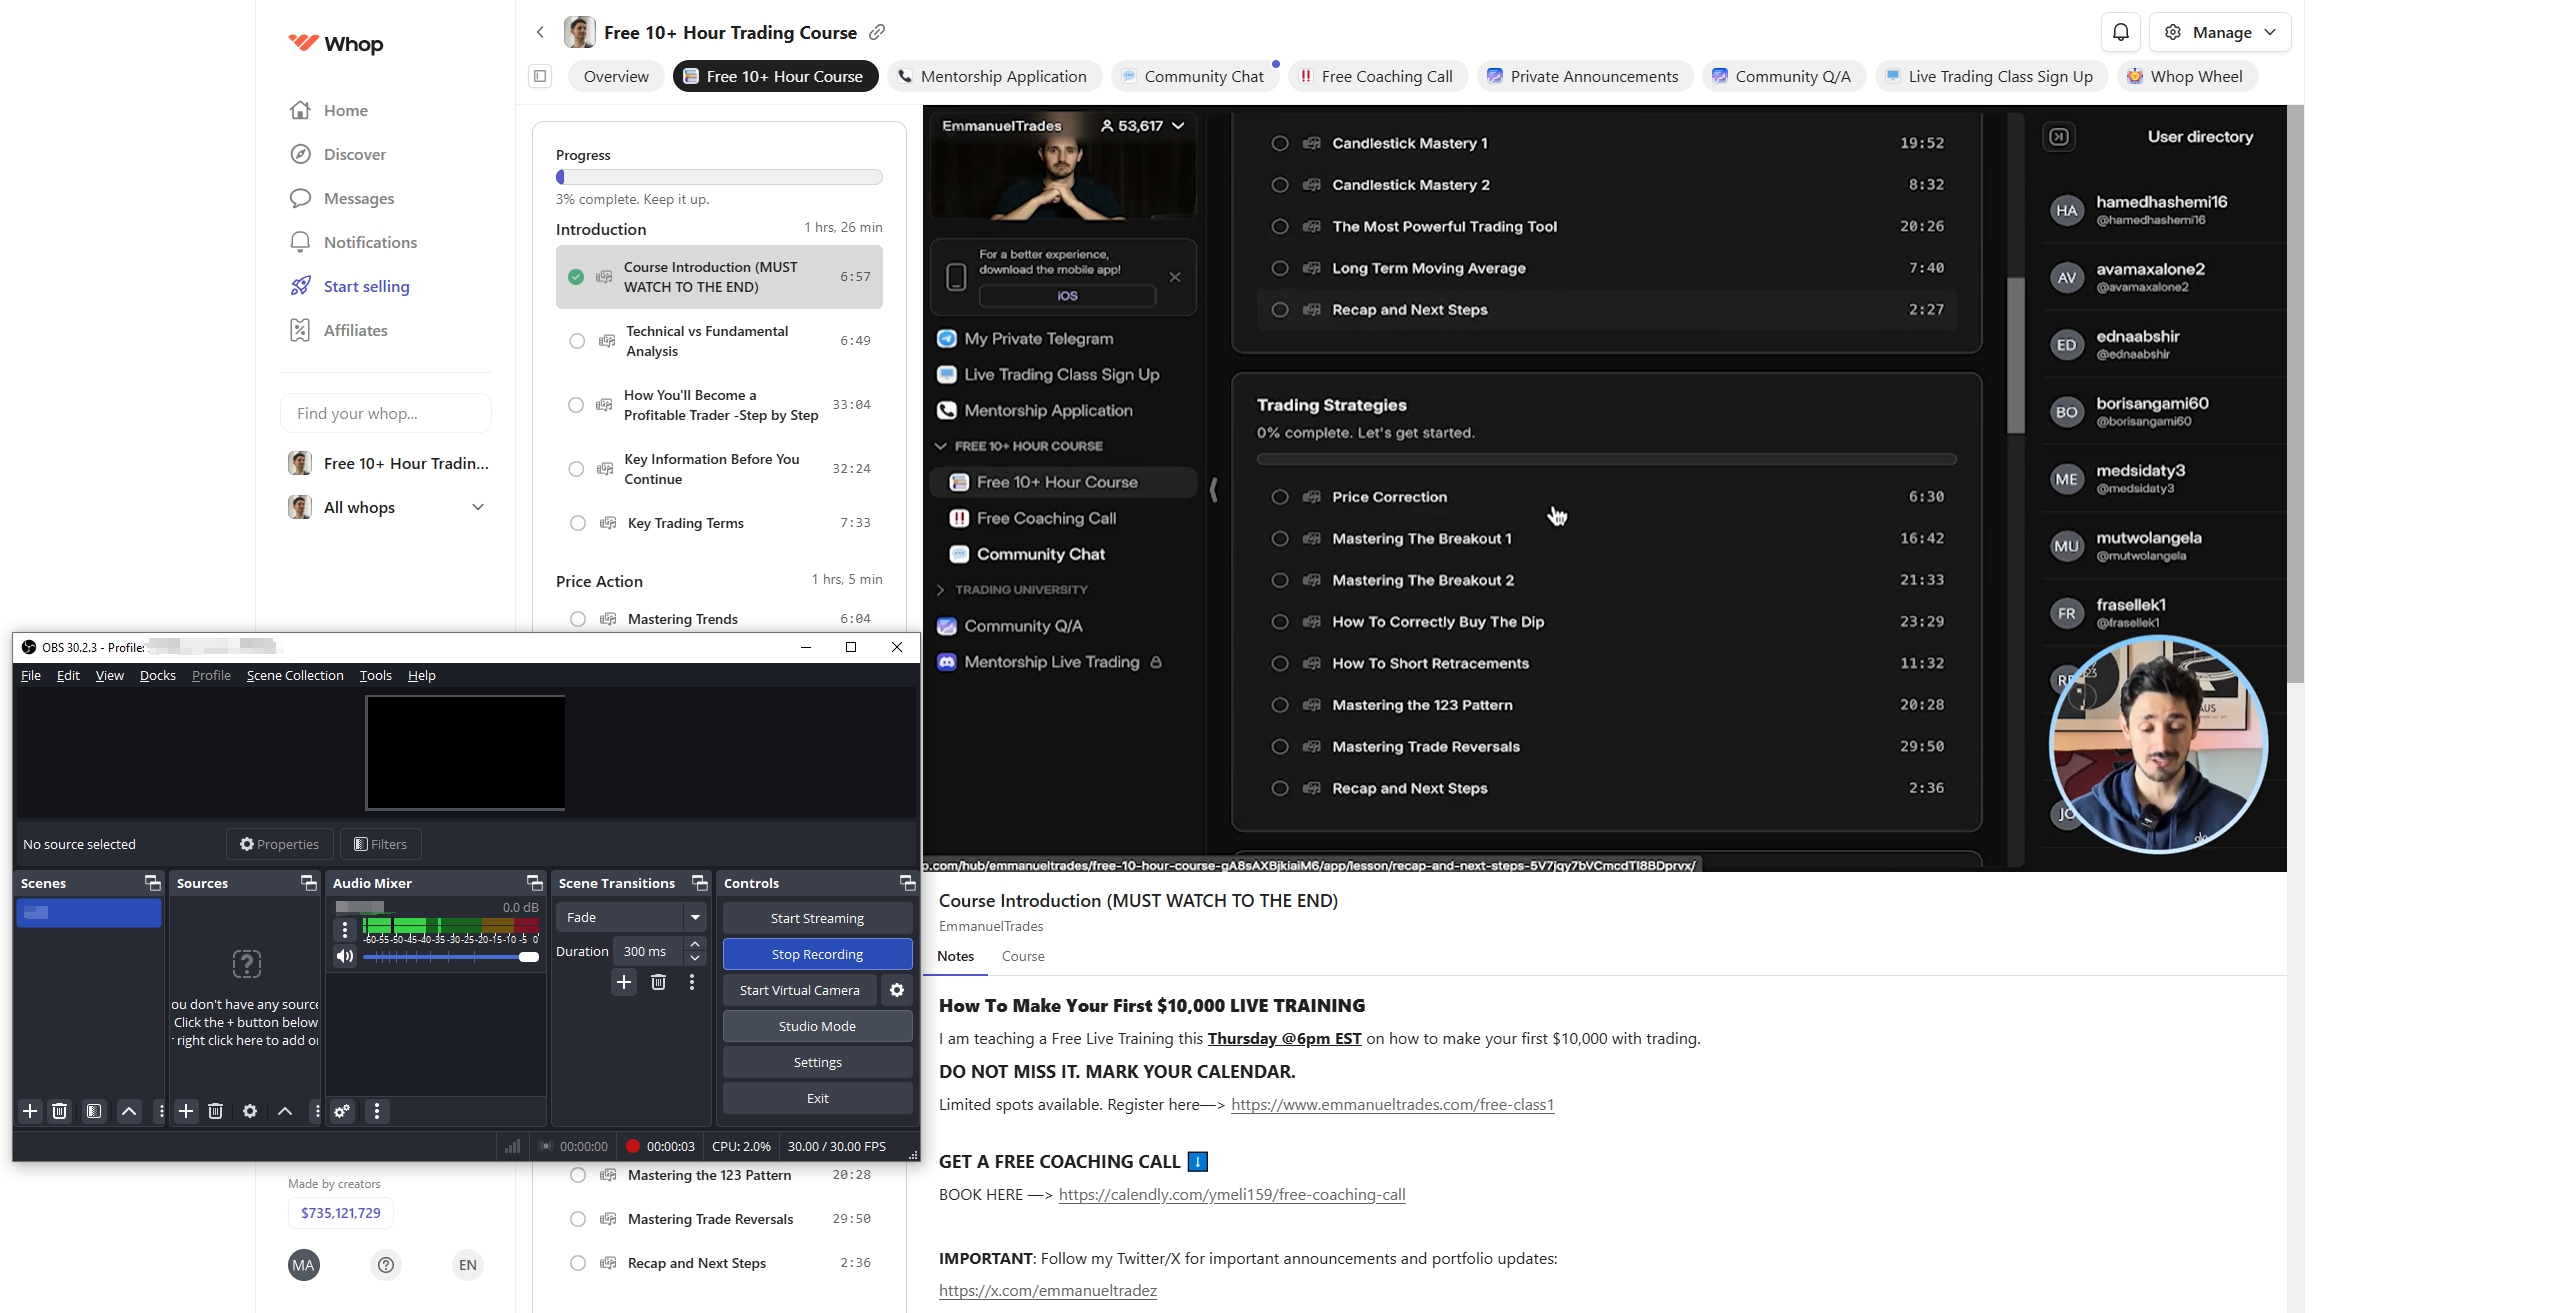This screenshot has height=1313, width=2560.
Task: Click Start Streaming in OBS
Action: pyautogui.click(x=817, y=918)
